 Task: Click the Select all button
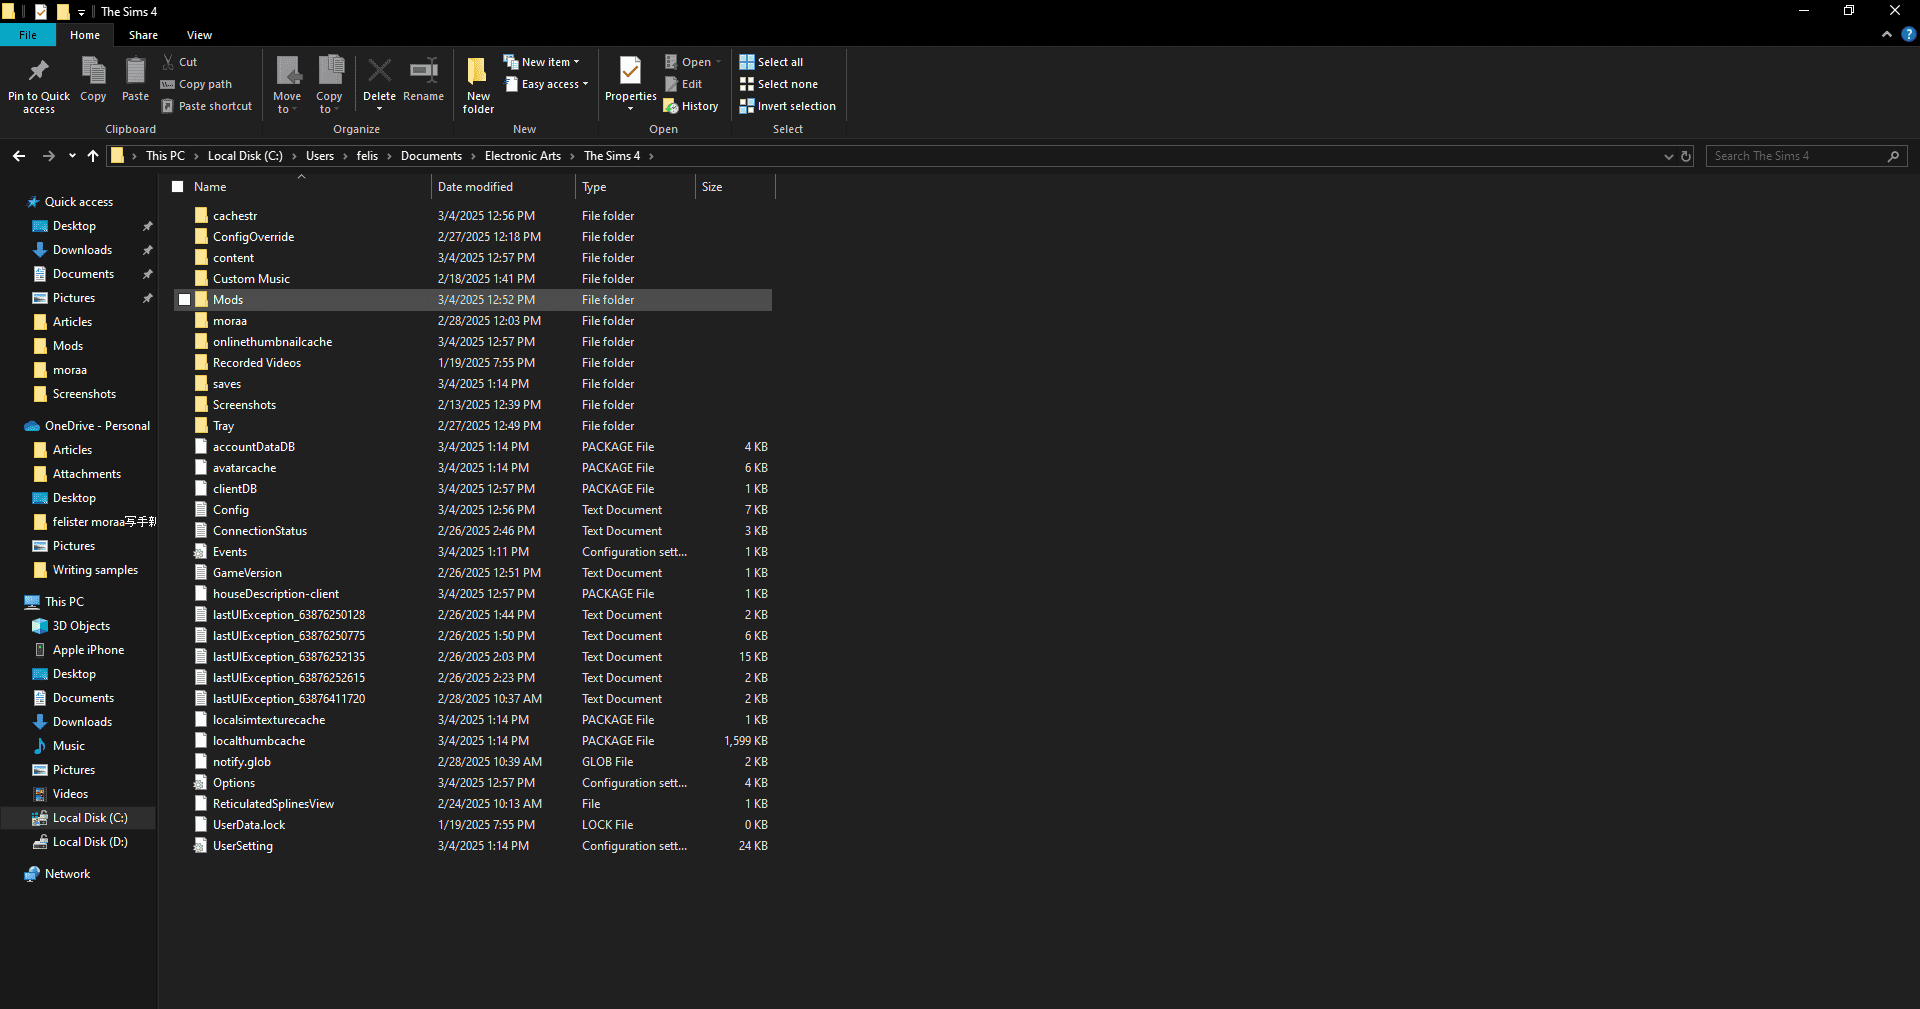[771, 62]
